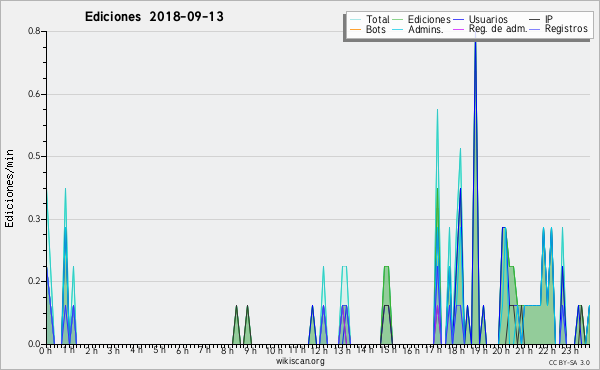Click the y-axis value "0.8"
Viewport: 600px width, 370px height.
(34, 31)
